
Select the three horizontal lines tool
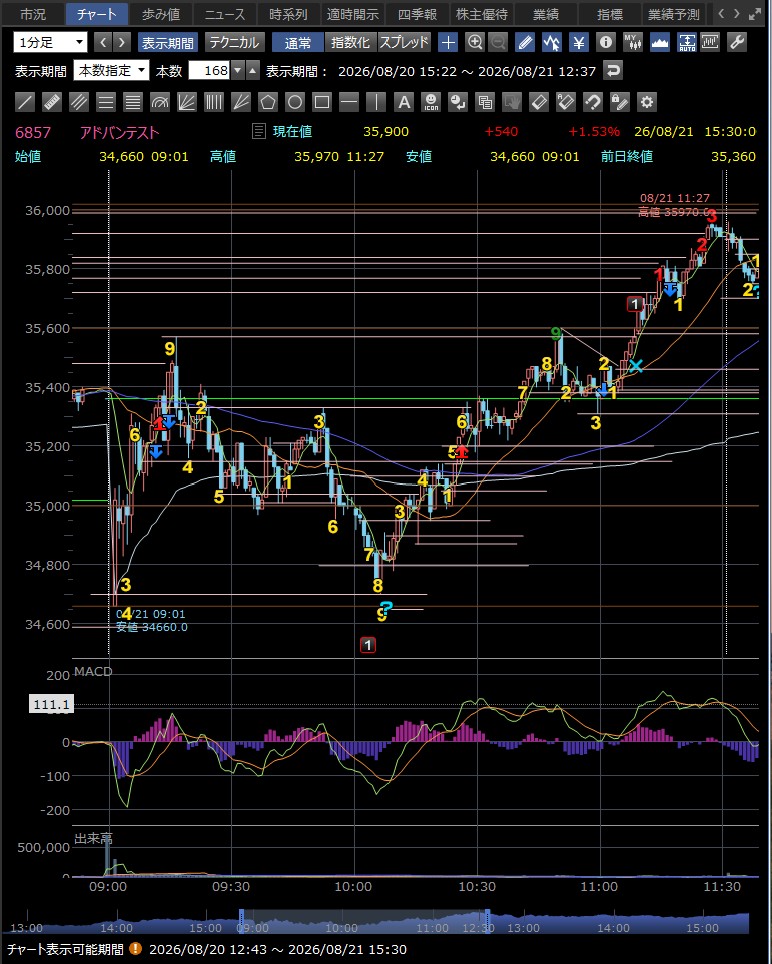tap(106, 101)
